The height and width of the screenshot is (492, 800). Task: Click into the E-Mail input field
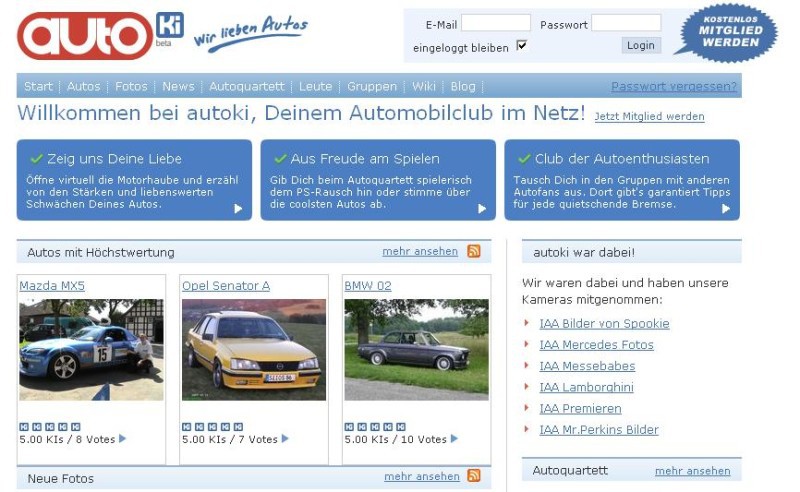tap(495, 23)
